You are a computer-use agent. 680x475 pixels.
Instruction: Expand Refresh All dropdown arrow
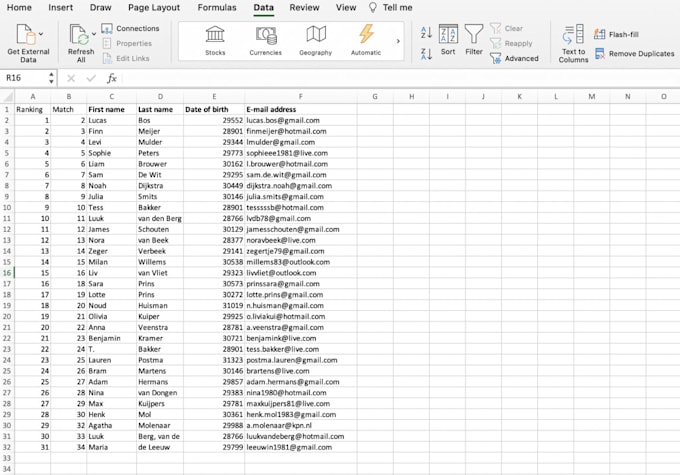tap(94, 34)
